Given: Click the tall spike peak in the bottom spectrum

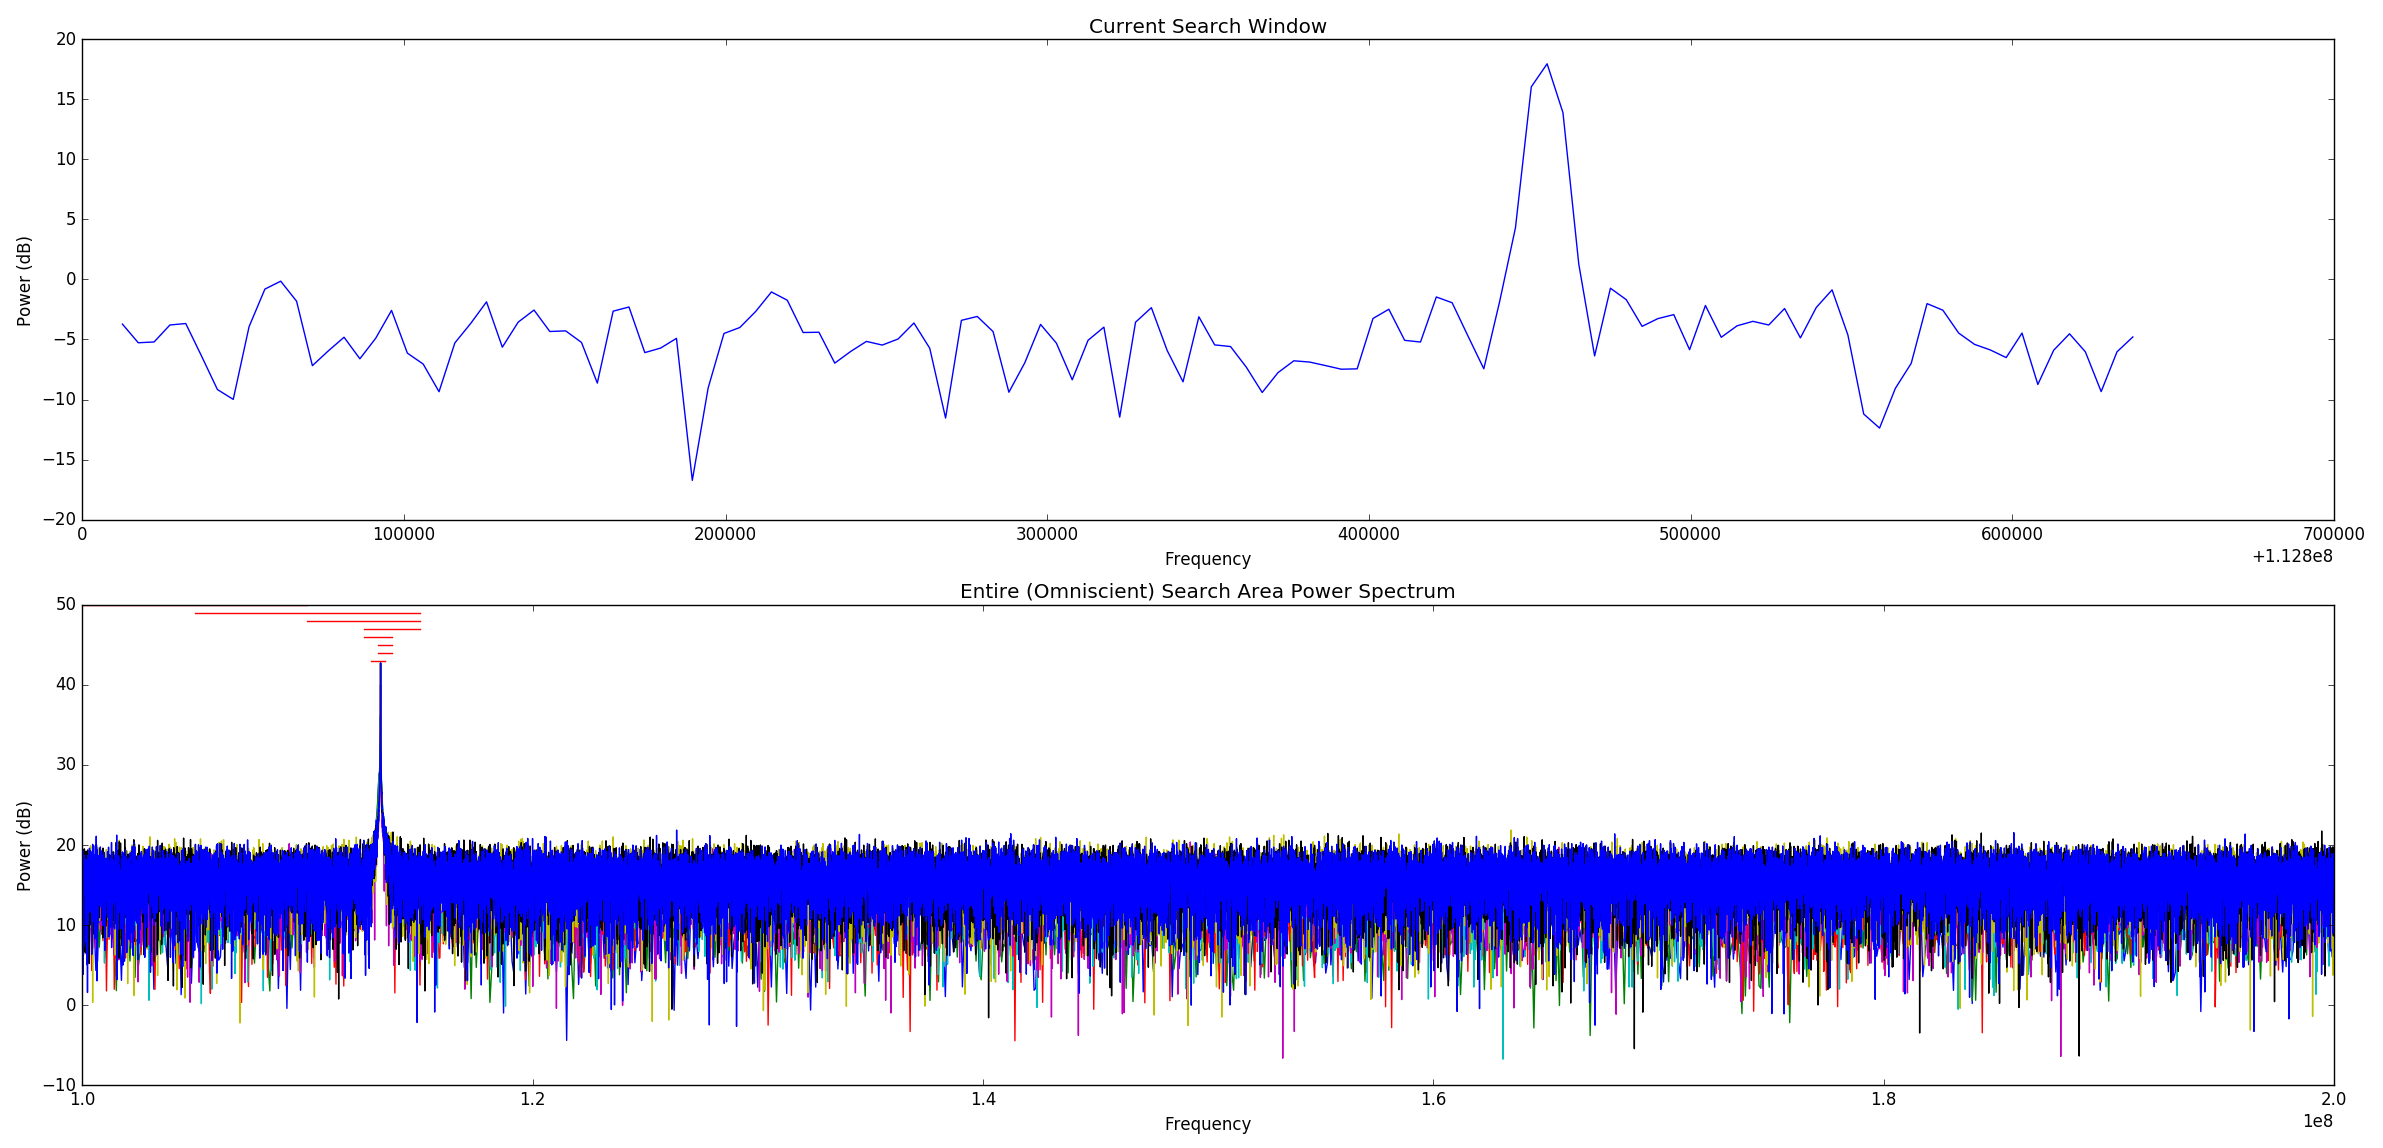Looking at the screenshot, I should pos(380,667).
